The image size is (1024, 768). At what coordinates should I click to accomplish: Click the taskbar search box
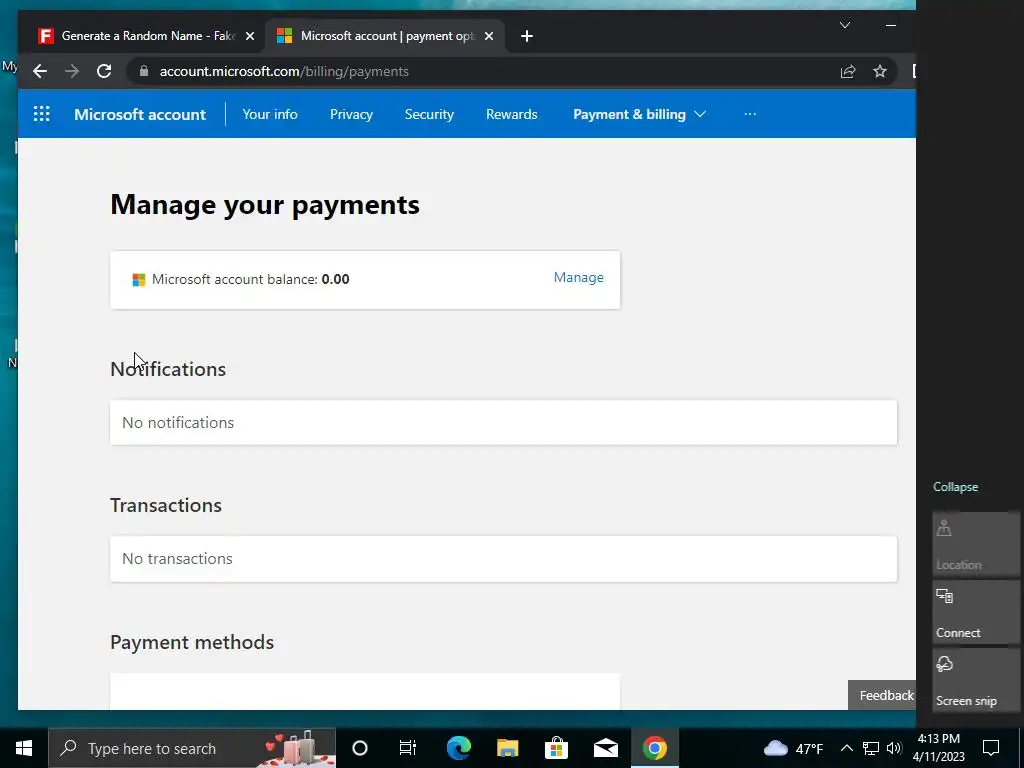[192, 748]
